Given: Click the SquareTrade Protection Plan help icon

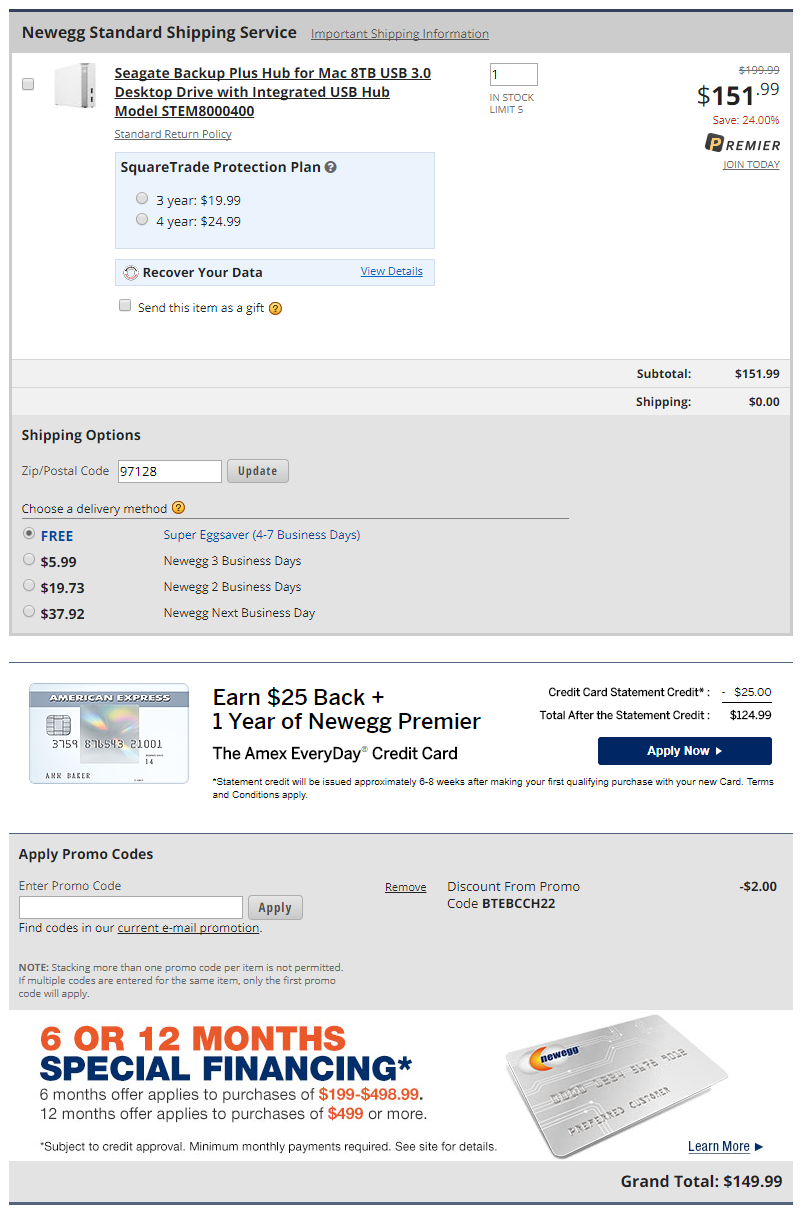Looking at the screenshot, I should (x=330, y=167).
